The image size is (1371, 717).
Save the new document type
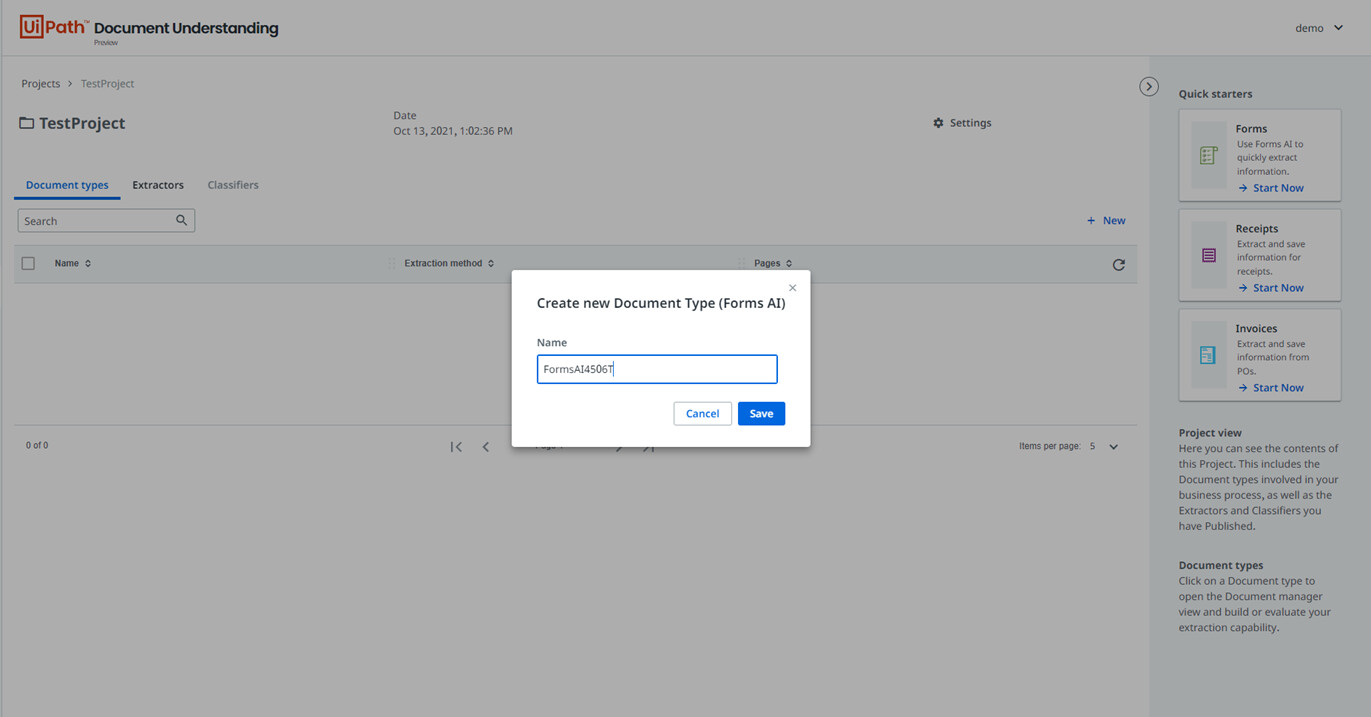(761, 414)
